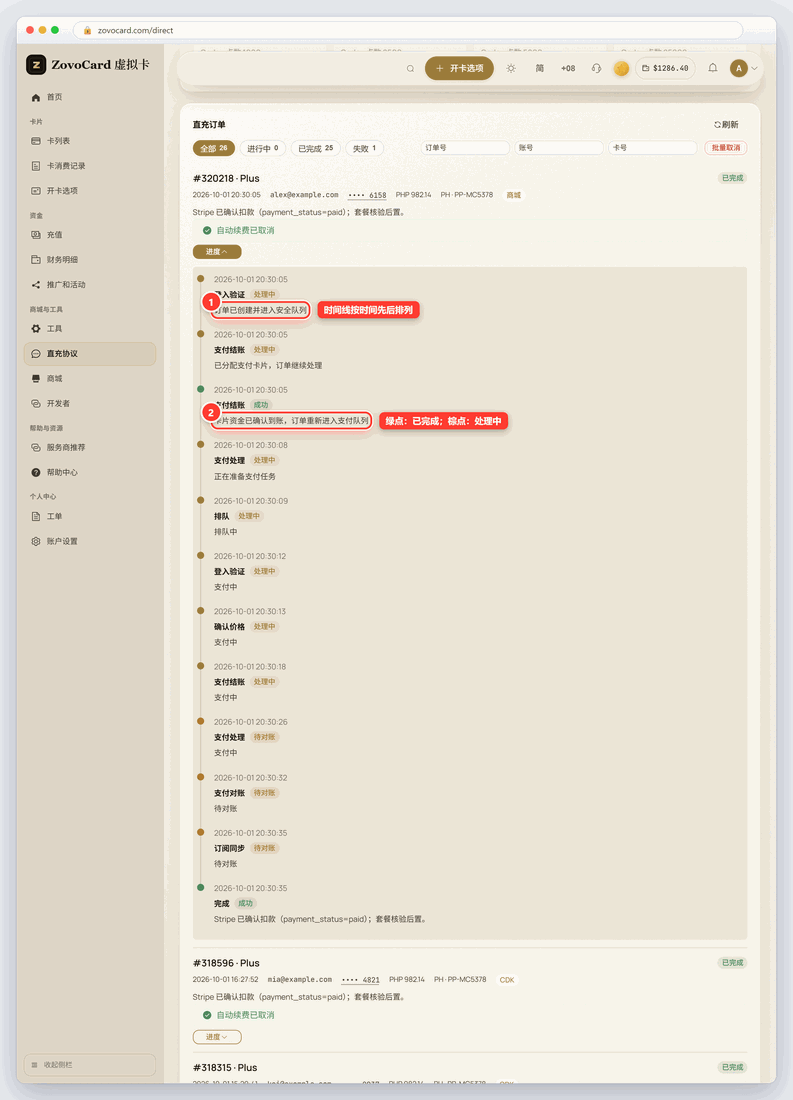
Task: Click the 确认价格 timeline step
Action: (229, 627)
